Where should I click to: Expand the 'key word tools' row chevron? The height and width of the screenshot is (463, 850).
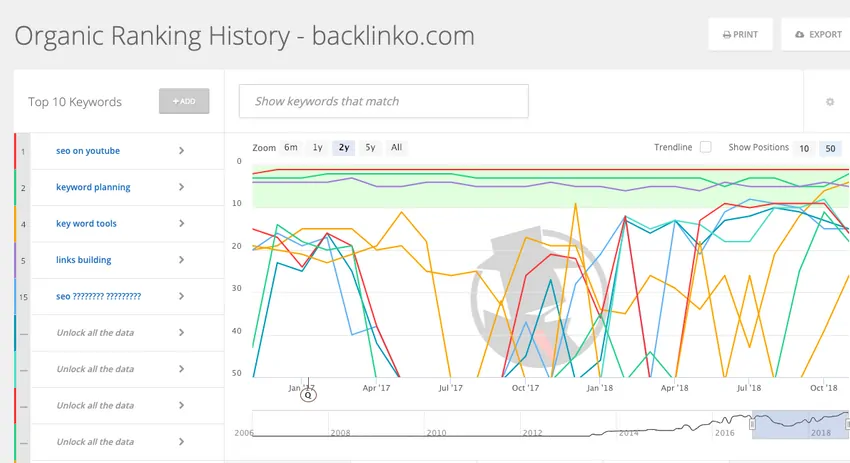pos(182,223)
